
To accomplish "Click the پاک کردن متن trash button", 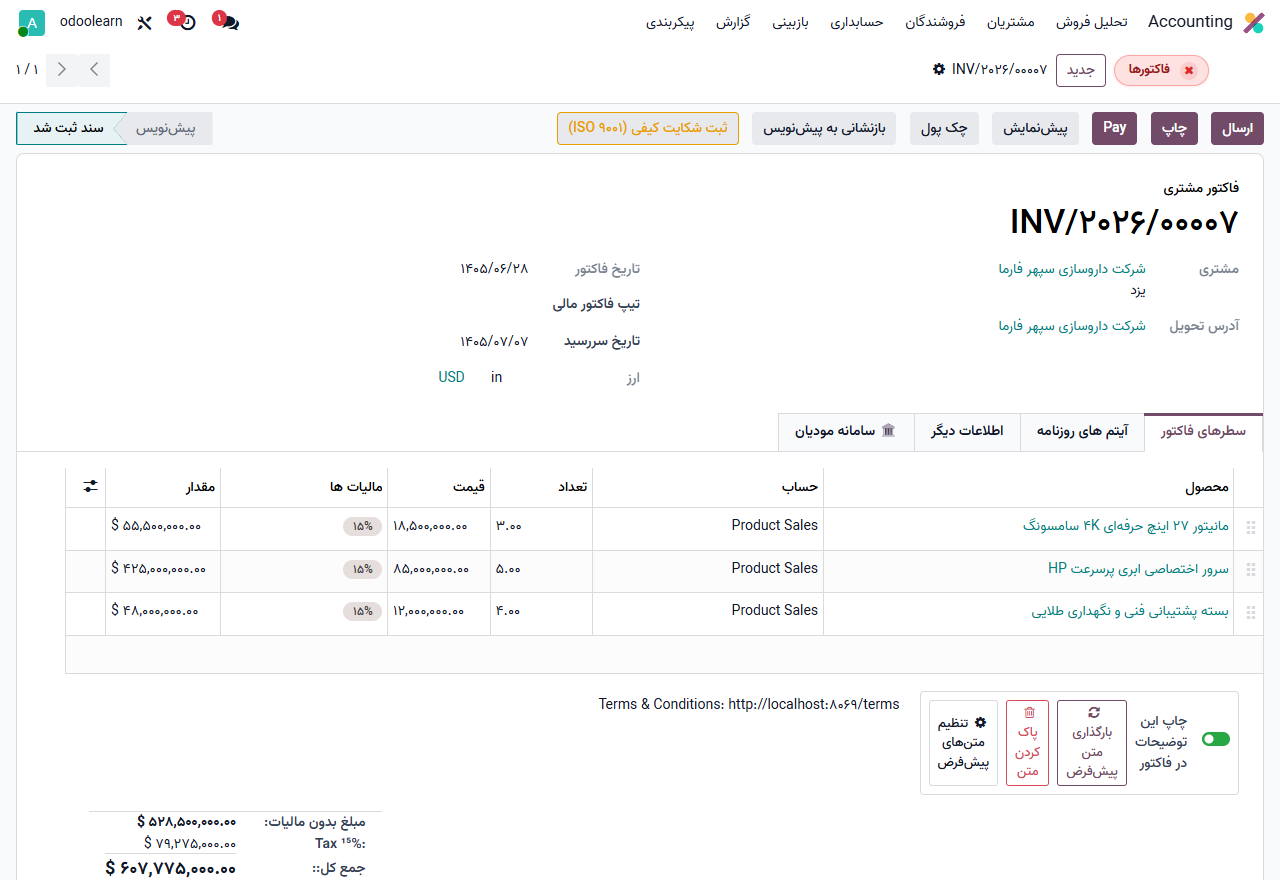I will tap(1028, 742).
